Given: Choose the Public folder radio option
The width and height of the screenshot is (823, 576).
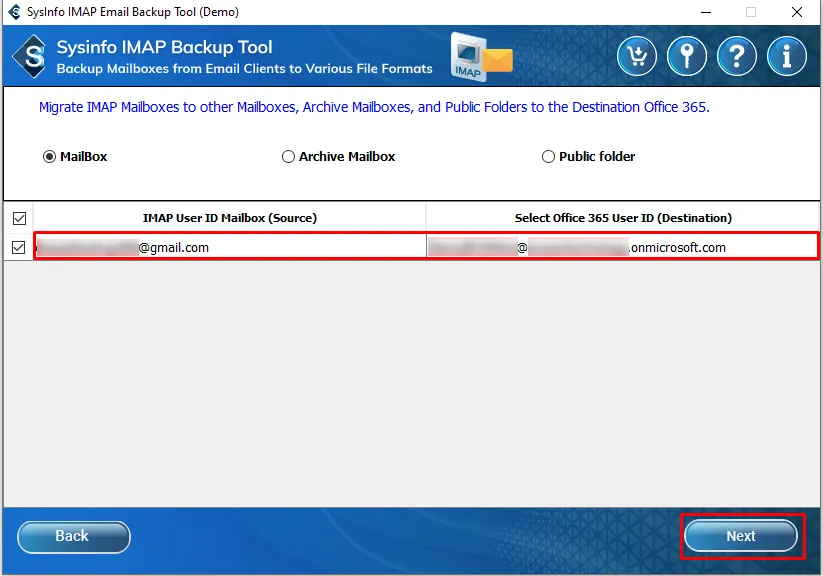Looking at the screenshot, I should pos(548,157).
